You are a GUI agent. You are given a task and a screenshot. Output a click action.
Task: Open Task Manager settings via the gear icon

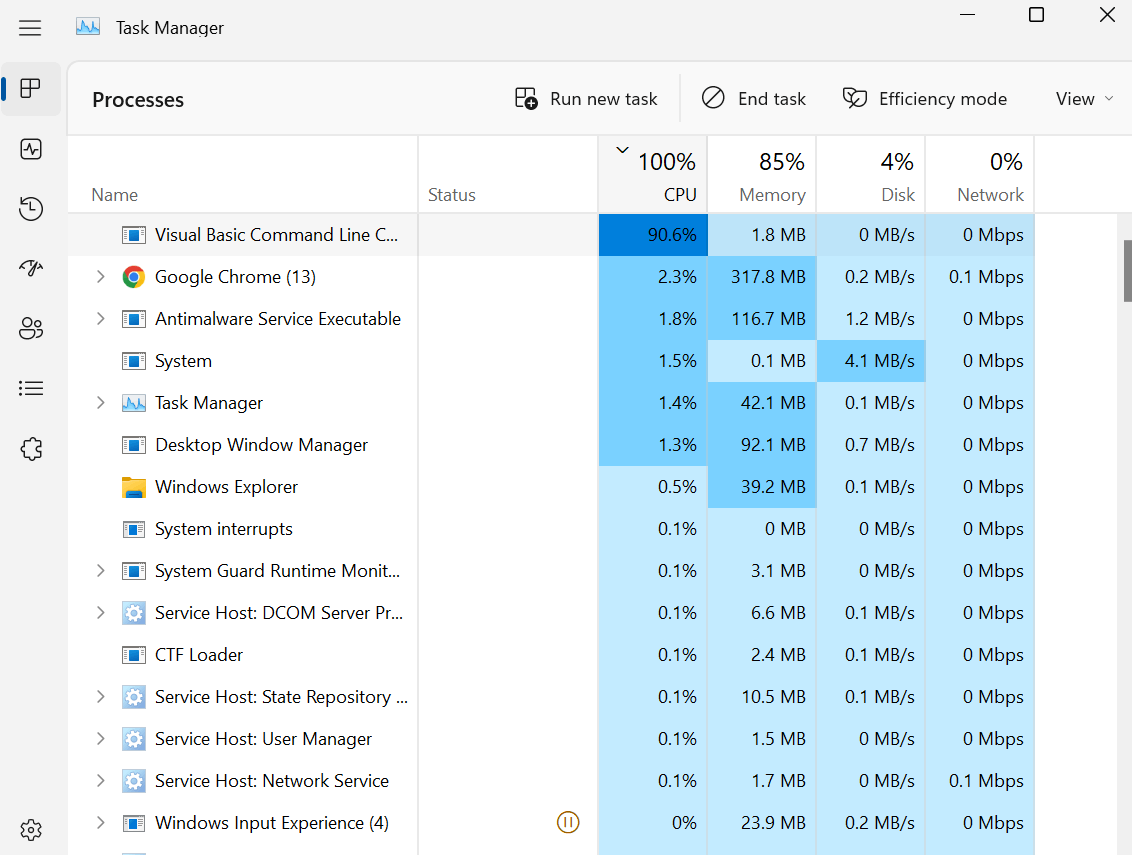pyautogui.click(x=30, y=830)
